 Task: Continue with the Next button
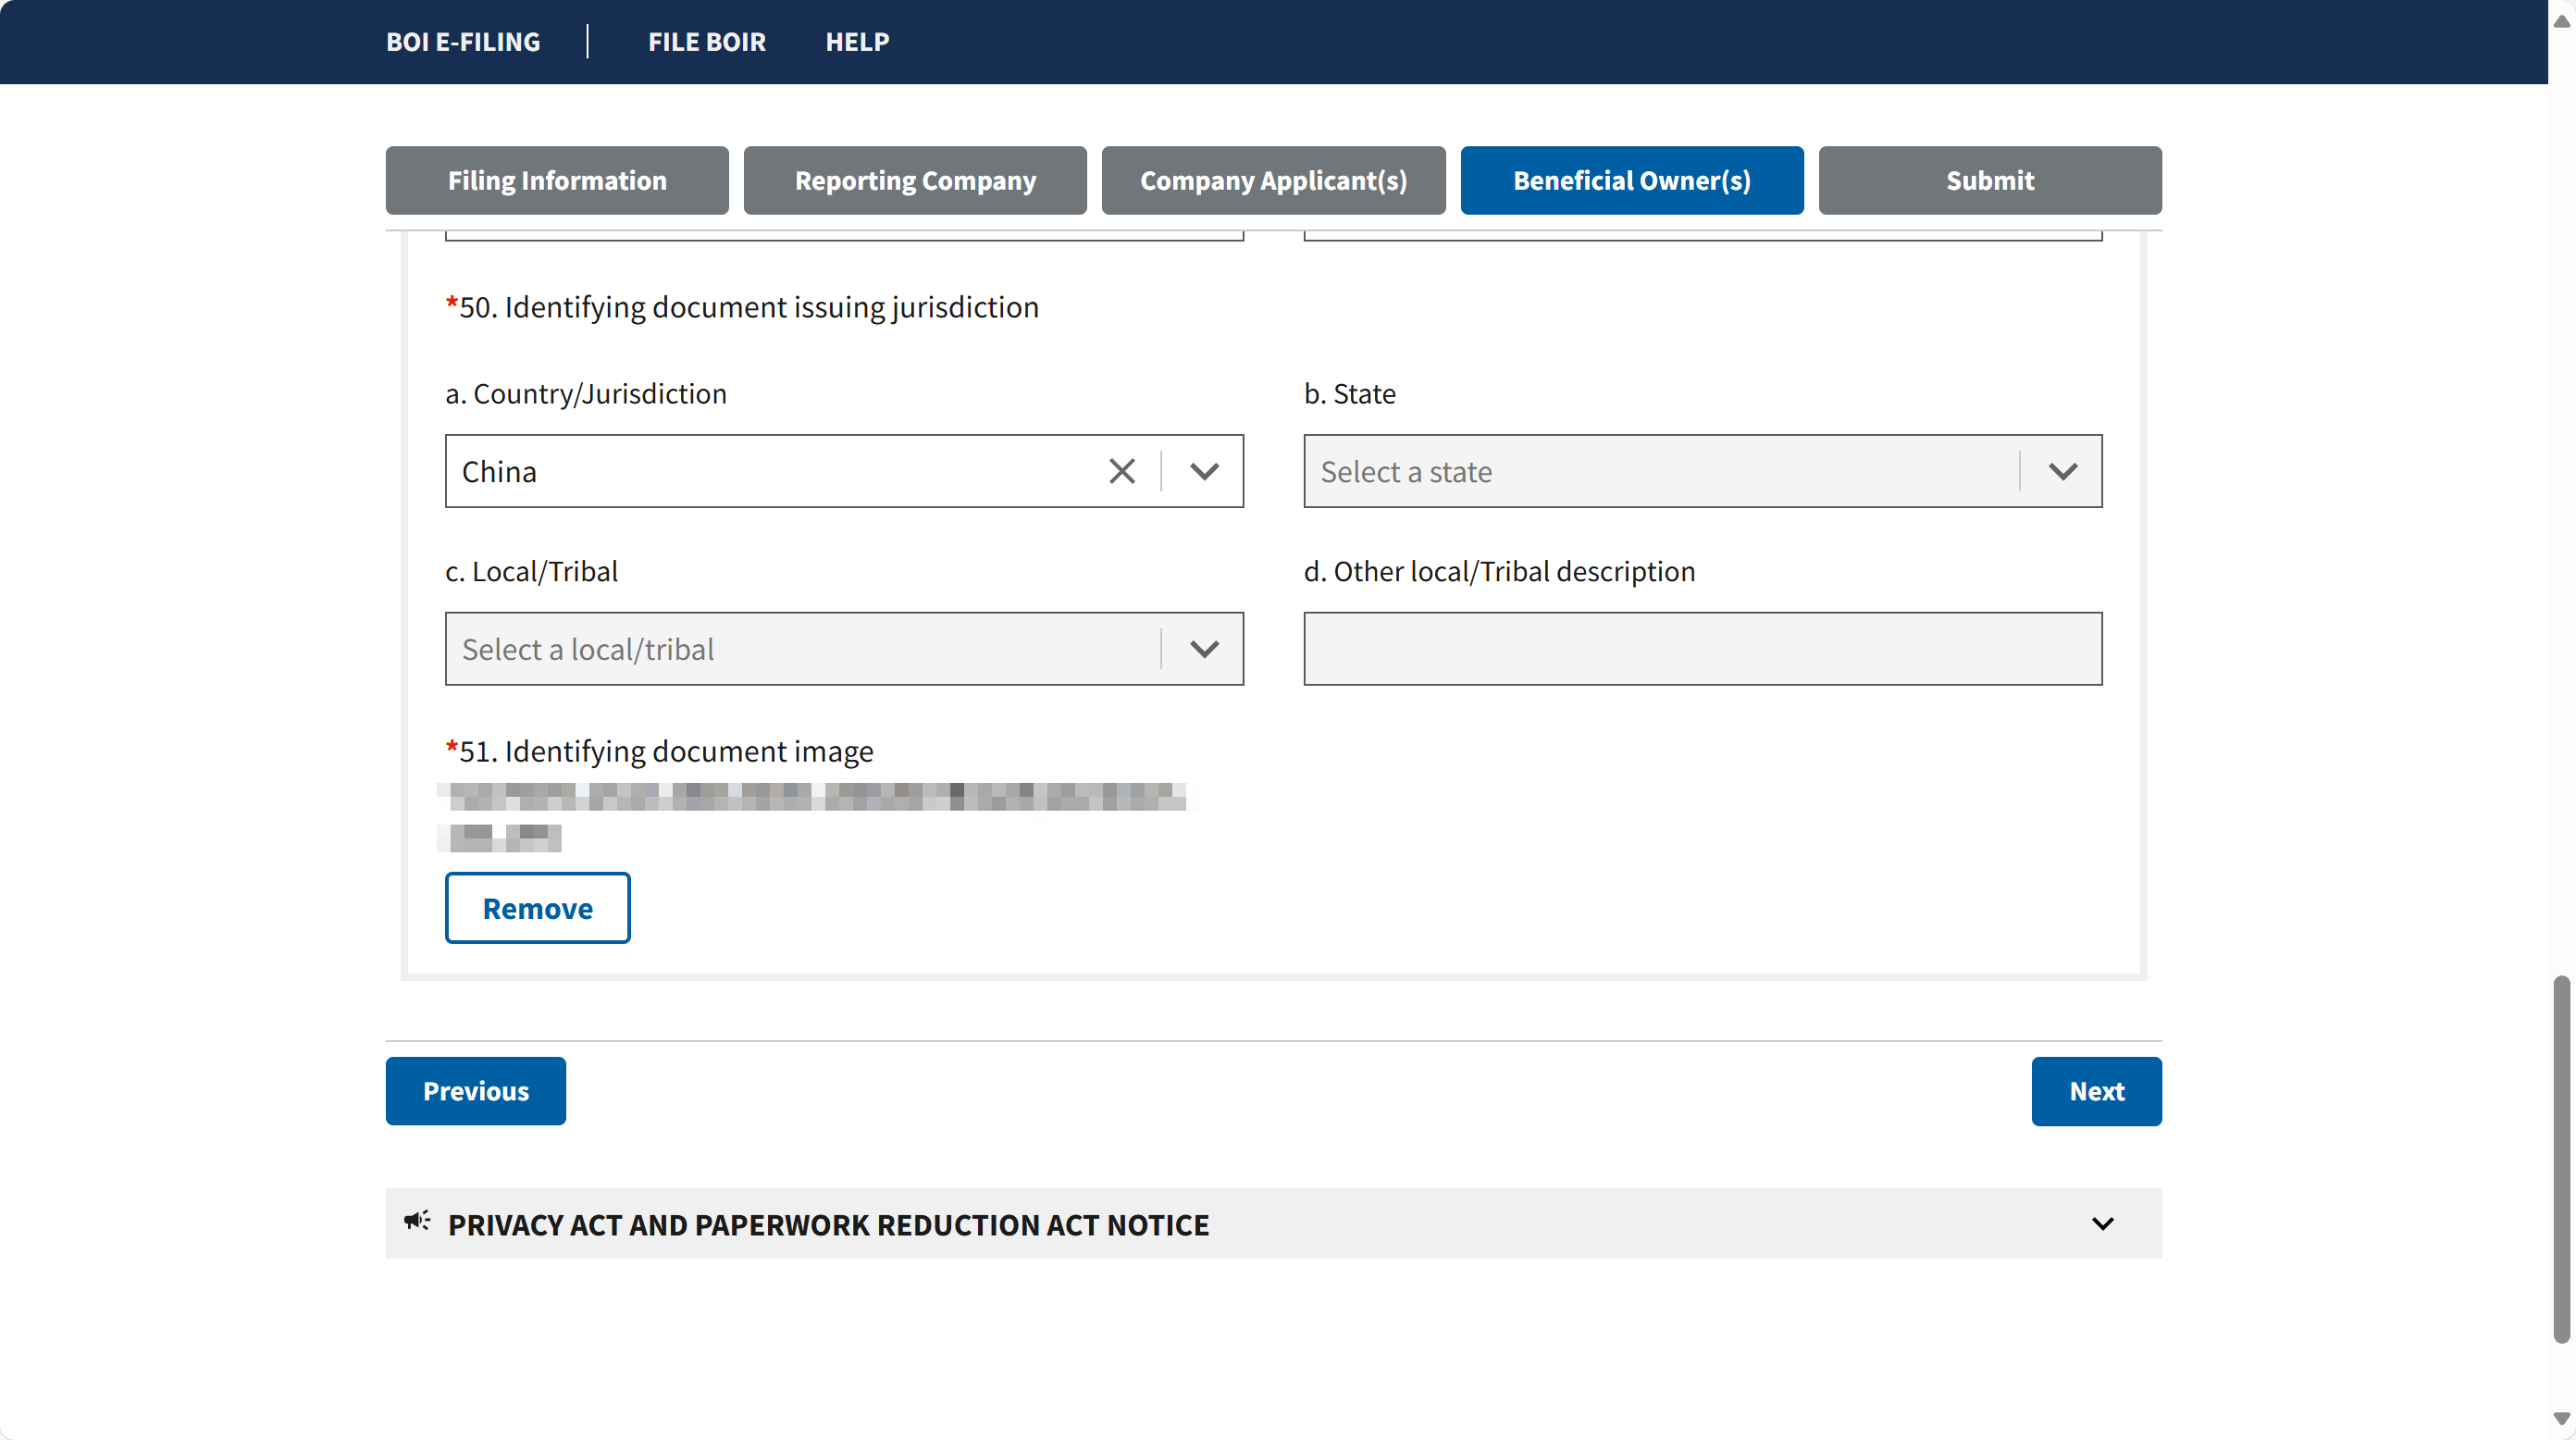[2096, 1091]
